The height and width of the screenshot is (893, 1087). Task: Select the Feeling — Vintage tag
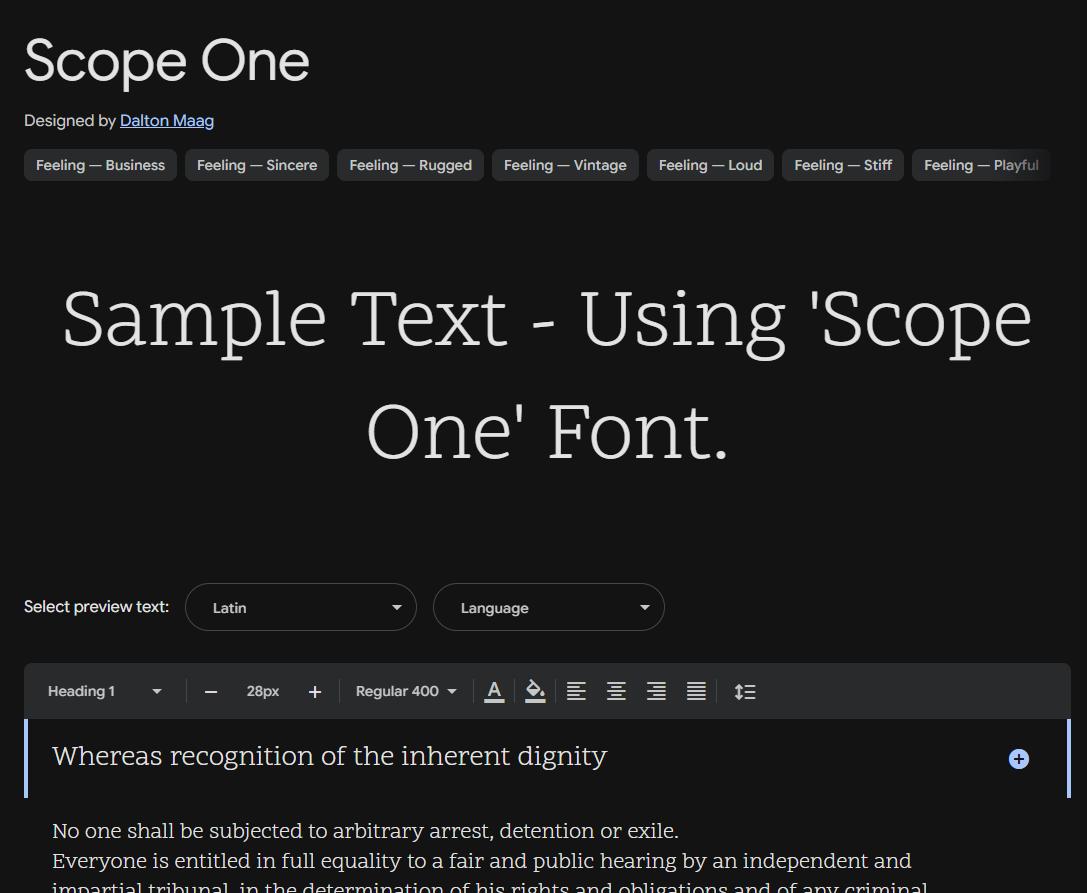coord(565,165)
